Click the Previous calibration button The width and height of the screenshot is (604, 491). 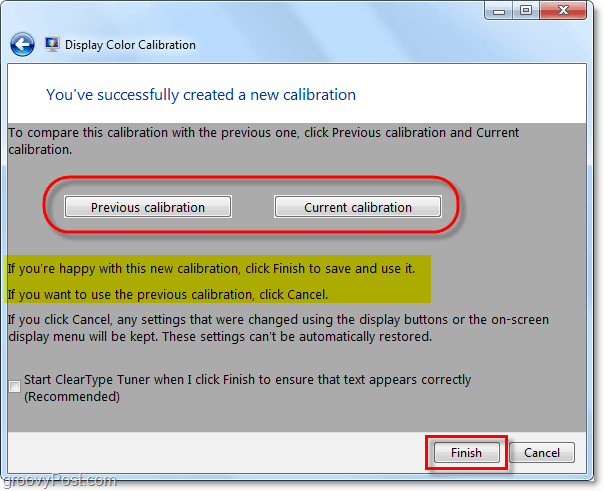tap(148, 207)
